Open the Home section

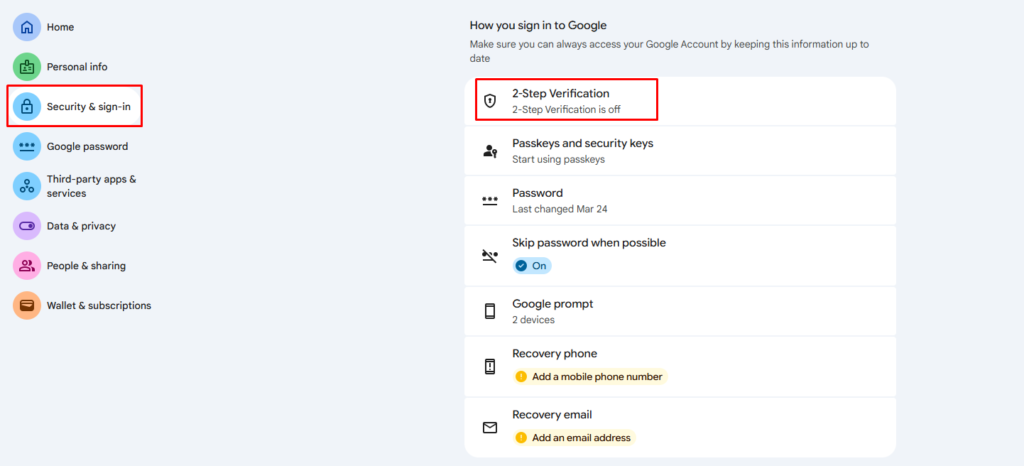[x=60, y=27]
